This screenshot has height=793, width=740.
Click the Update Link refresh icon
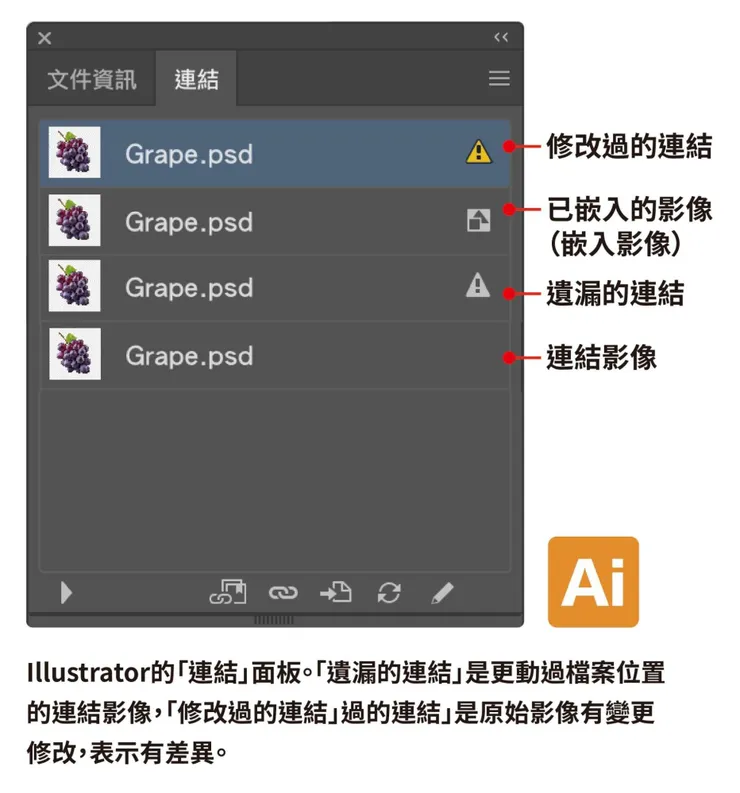click(x=389, y=593)
